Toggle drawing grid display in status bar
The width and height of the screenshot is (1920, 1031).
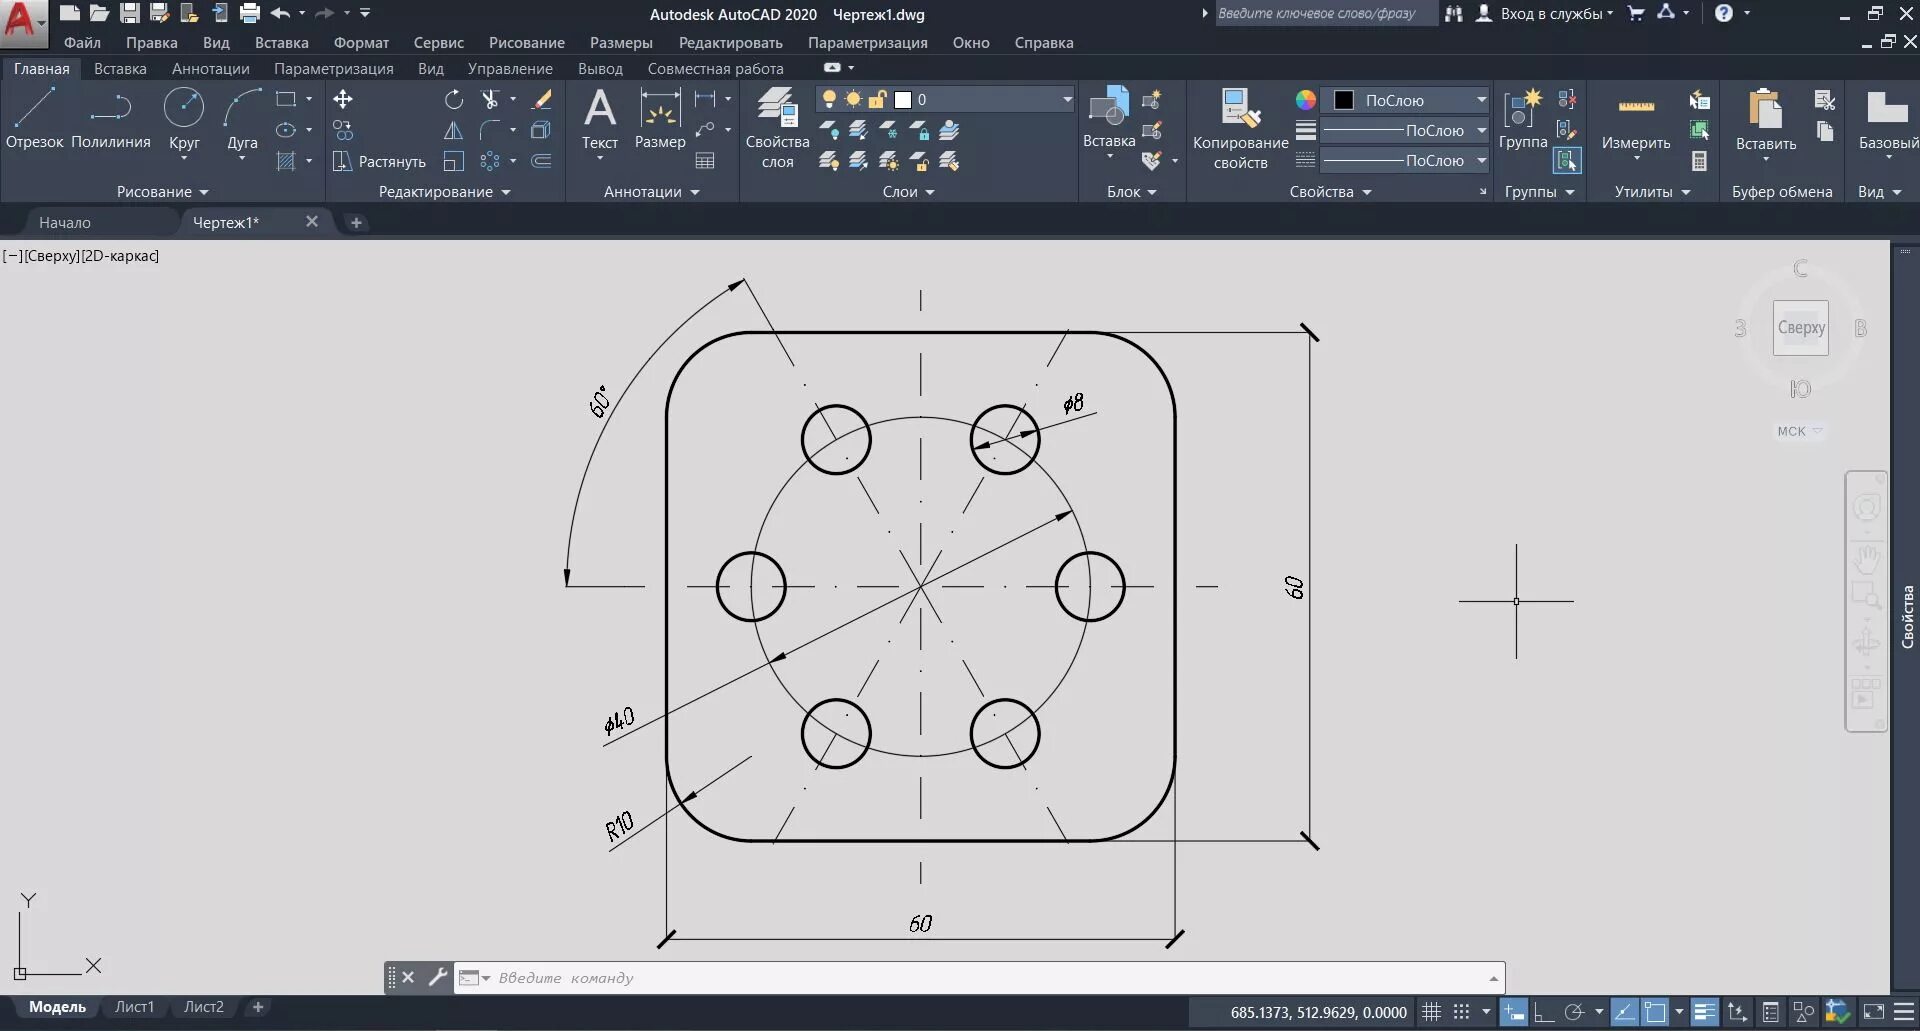coord(1431,1012)
